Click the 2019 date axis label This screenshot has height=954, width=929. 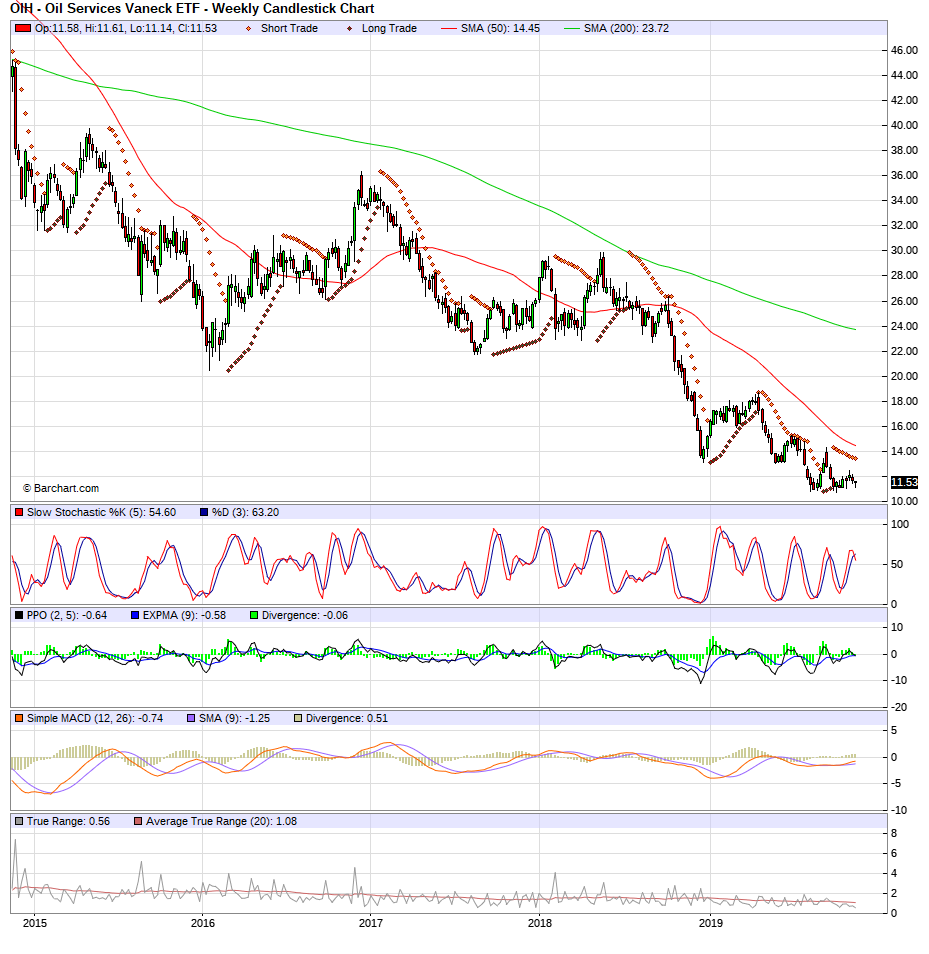(x=711, y=923)
